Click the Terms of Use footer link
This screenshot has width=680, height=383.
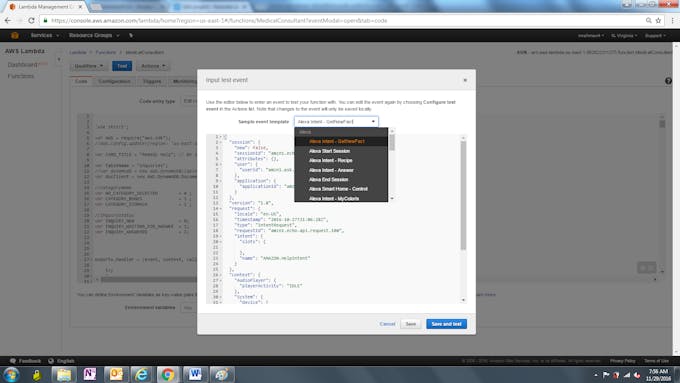[656, 361]
